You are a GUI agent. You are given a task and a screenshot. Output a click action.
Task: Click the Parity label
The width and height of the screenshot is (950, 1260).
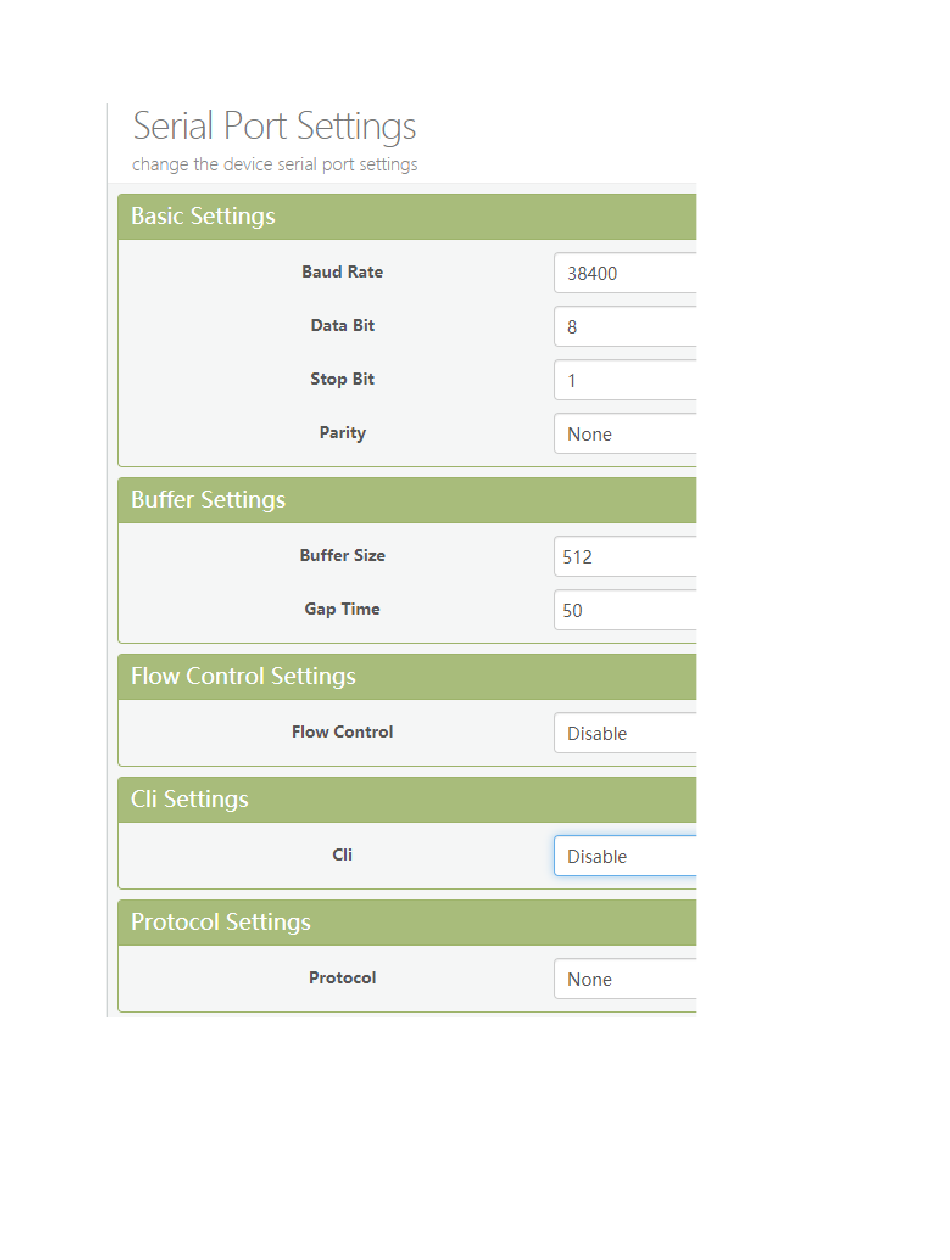343,433
